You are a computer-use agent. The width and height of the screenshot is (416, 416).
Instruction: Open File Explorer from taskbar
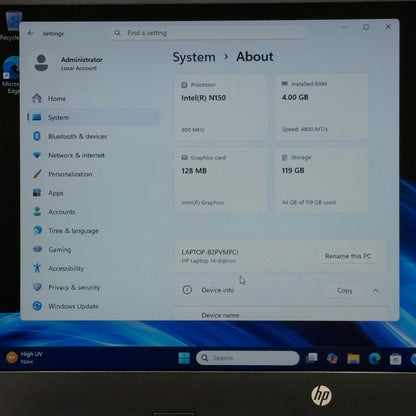[x=353, y=359]
